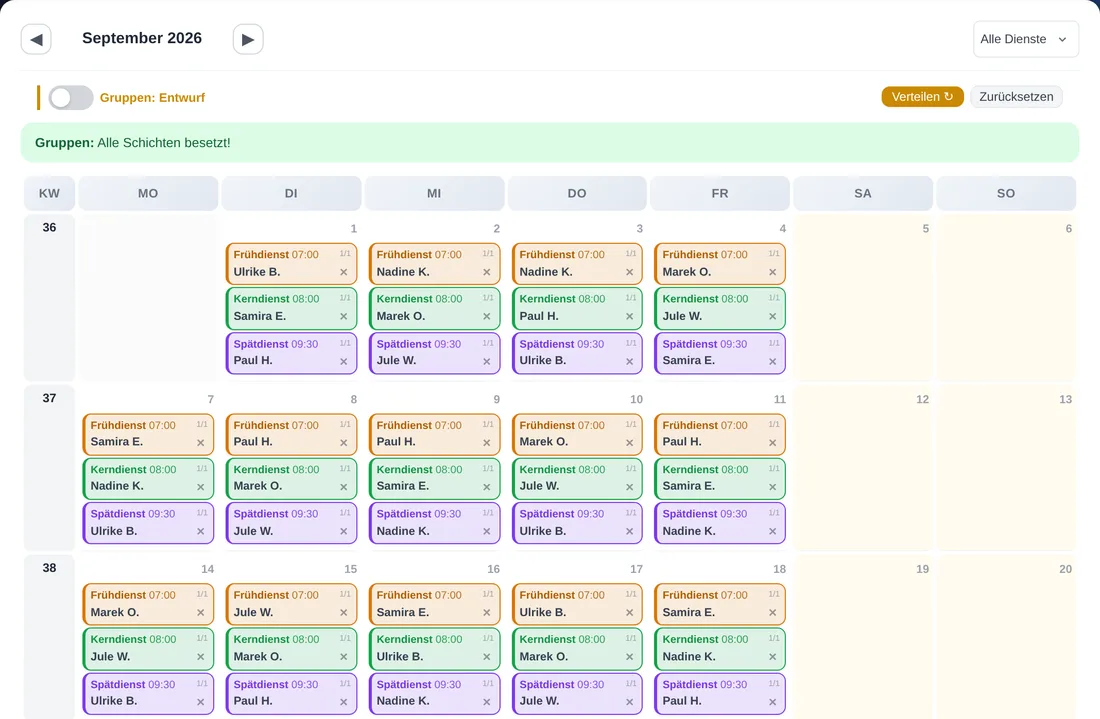Open Saturday September 5 day cell
Image resolution: width=1100 pixels, height=719 pixels.
(x=863, y=298)
